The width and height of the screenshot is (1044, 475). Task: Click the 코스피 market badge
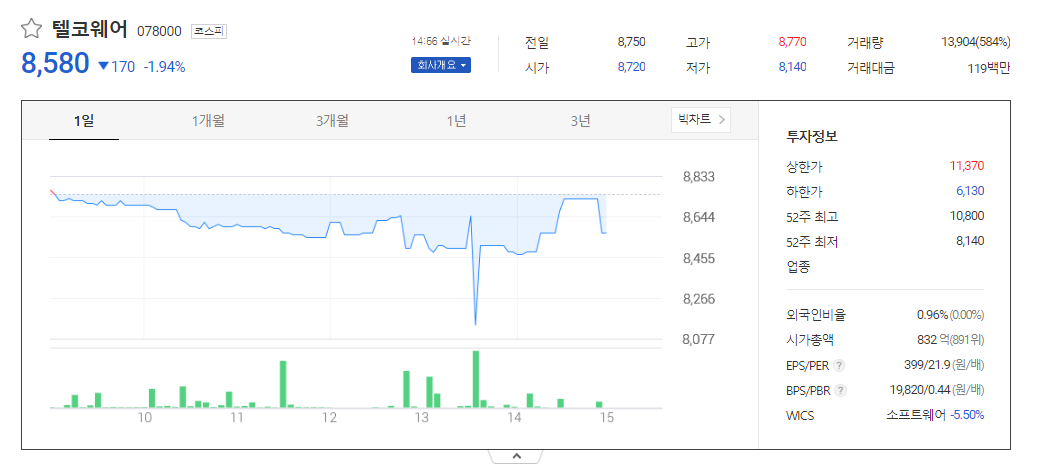(x=209, y=31)
